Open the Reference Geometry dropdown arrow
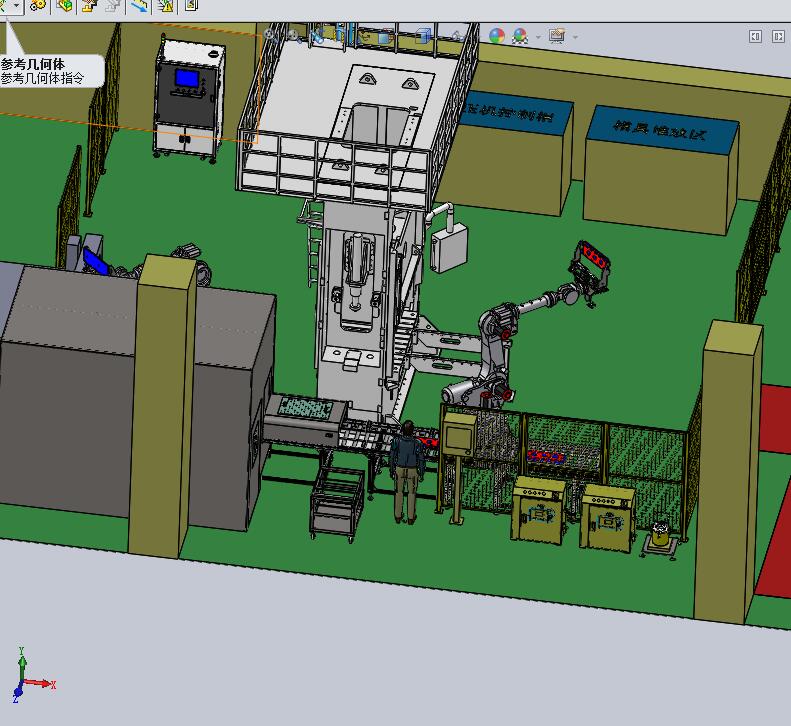The height and width of the screenshot is (726, 791). tap(17, 6)
